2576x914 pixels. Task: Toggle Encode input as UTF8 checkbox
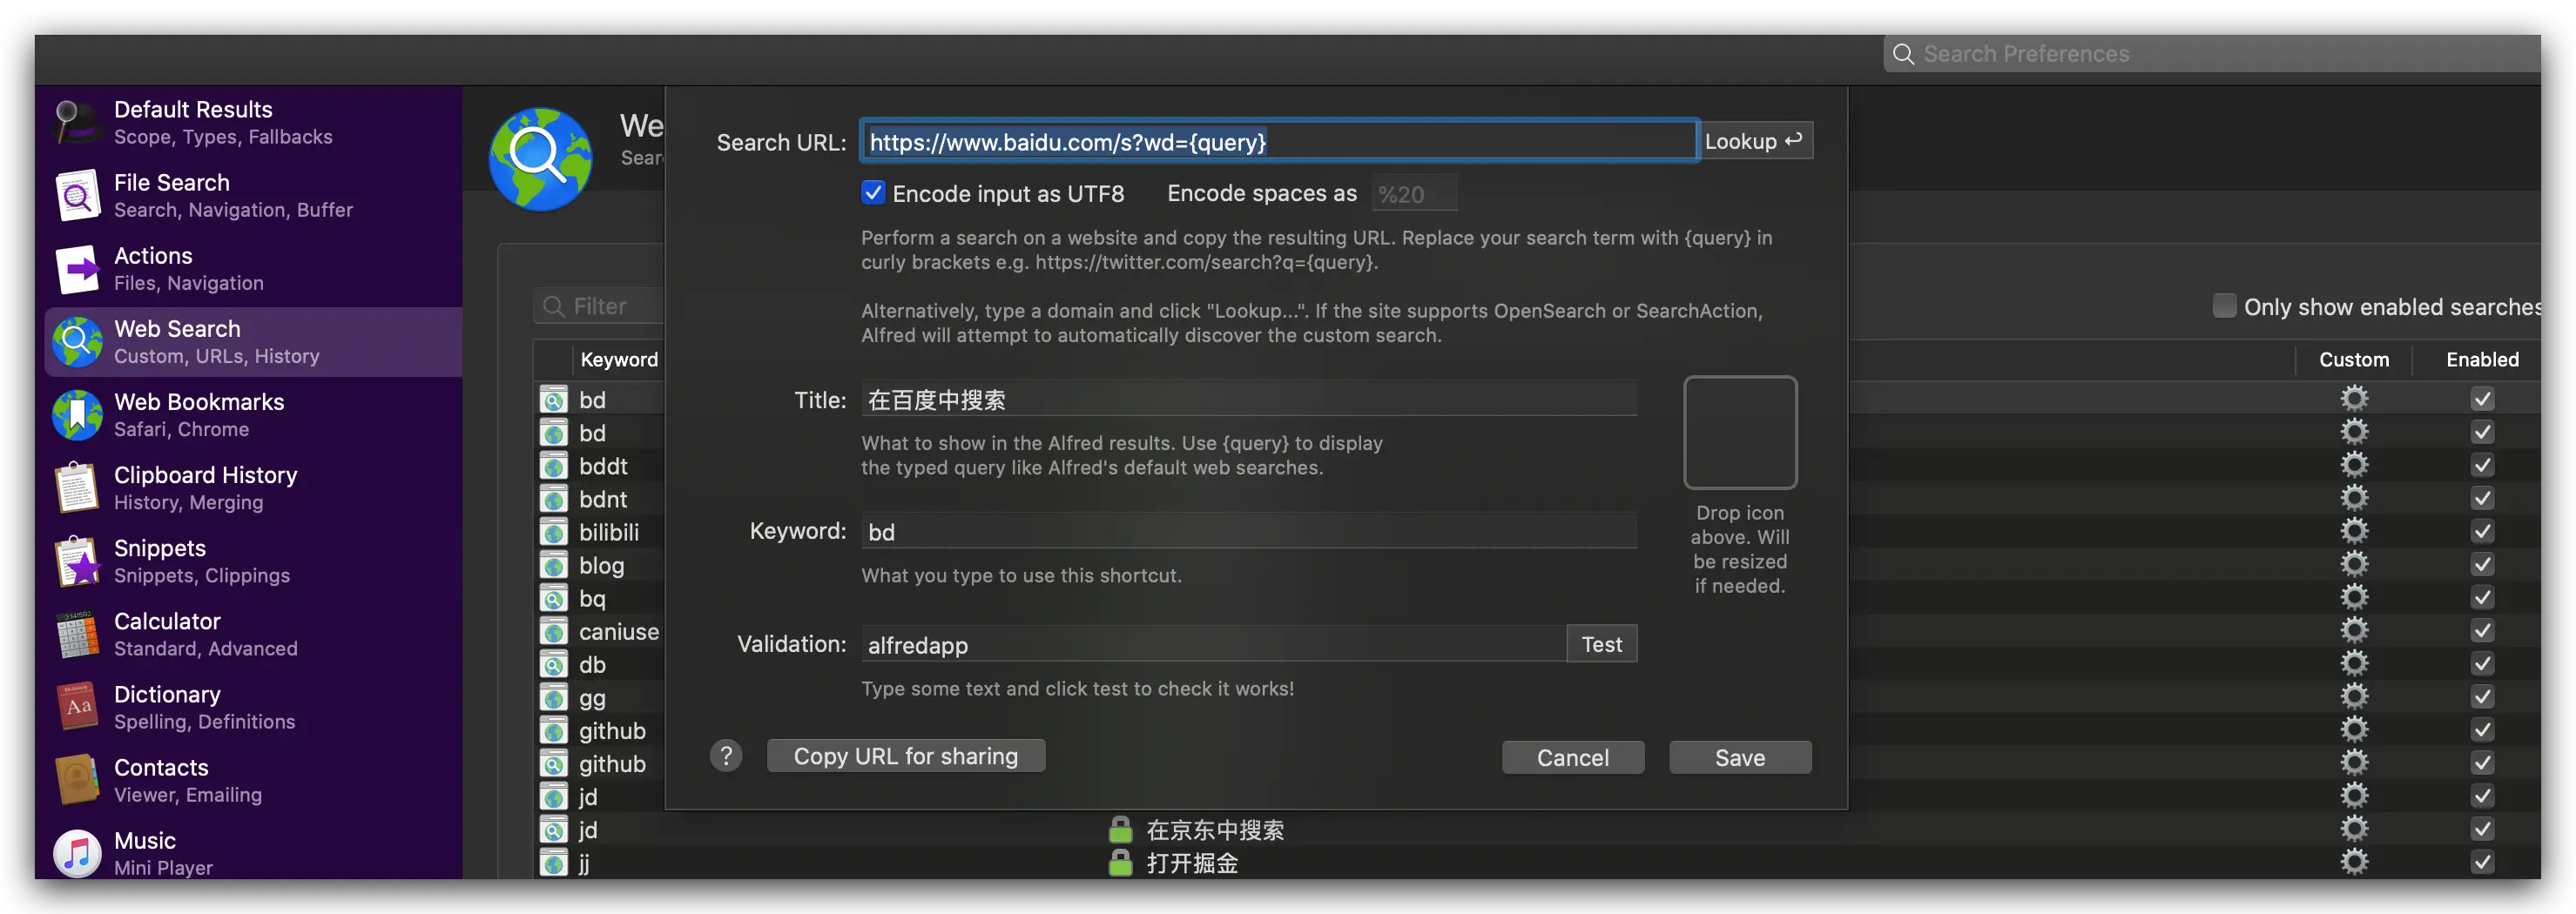[x=873, y=193]
